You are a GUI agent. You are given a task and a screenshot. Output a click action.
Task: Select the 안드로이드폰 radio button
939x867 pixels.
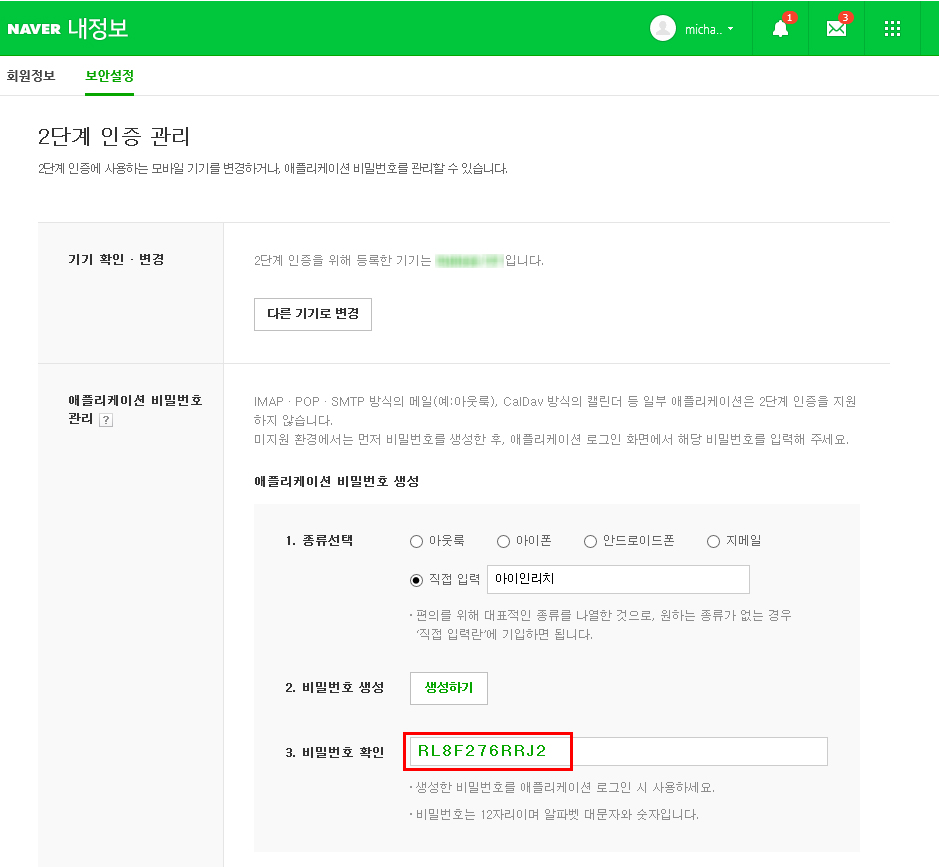(590, 541)
